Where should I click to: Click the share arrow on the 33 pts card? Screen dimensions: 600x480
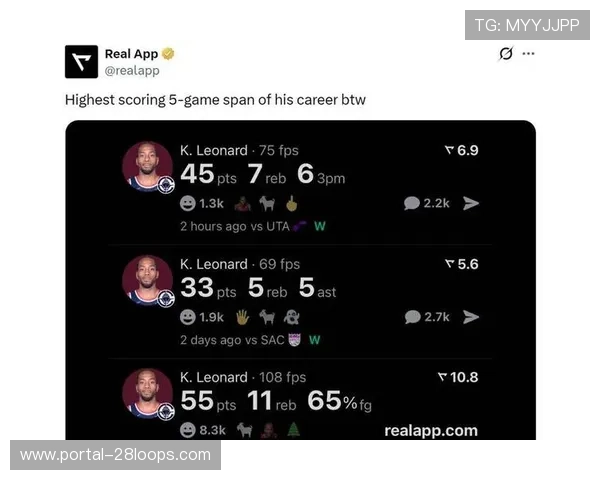point(471,317)
